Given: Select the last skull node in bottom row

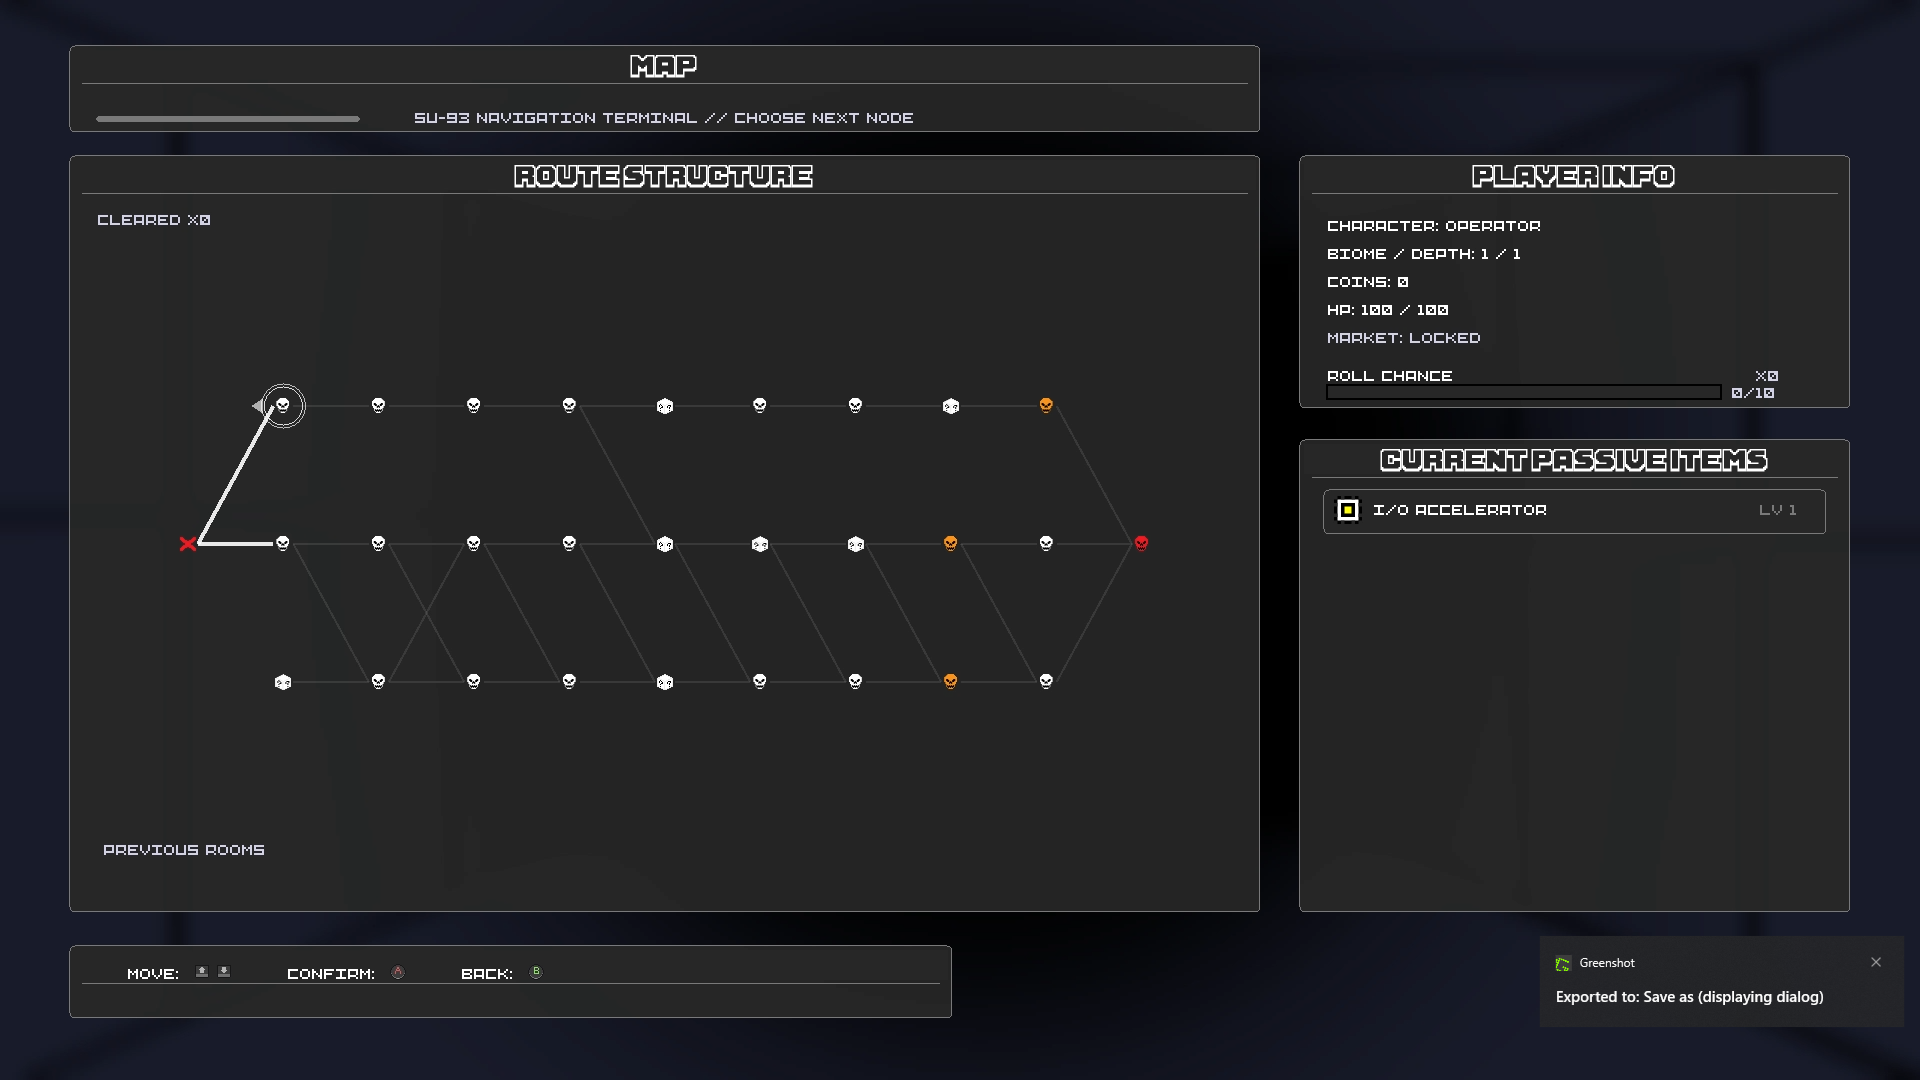Looking at the screenshot, I should pyautogui.click(x=1046, y=681).
